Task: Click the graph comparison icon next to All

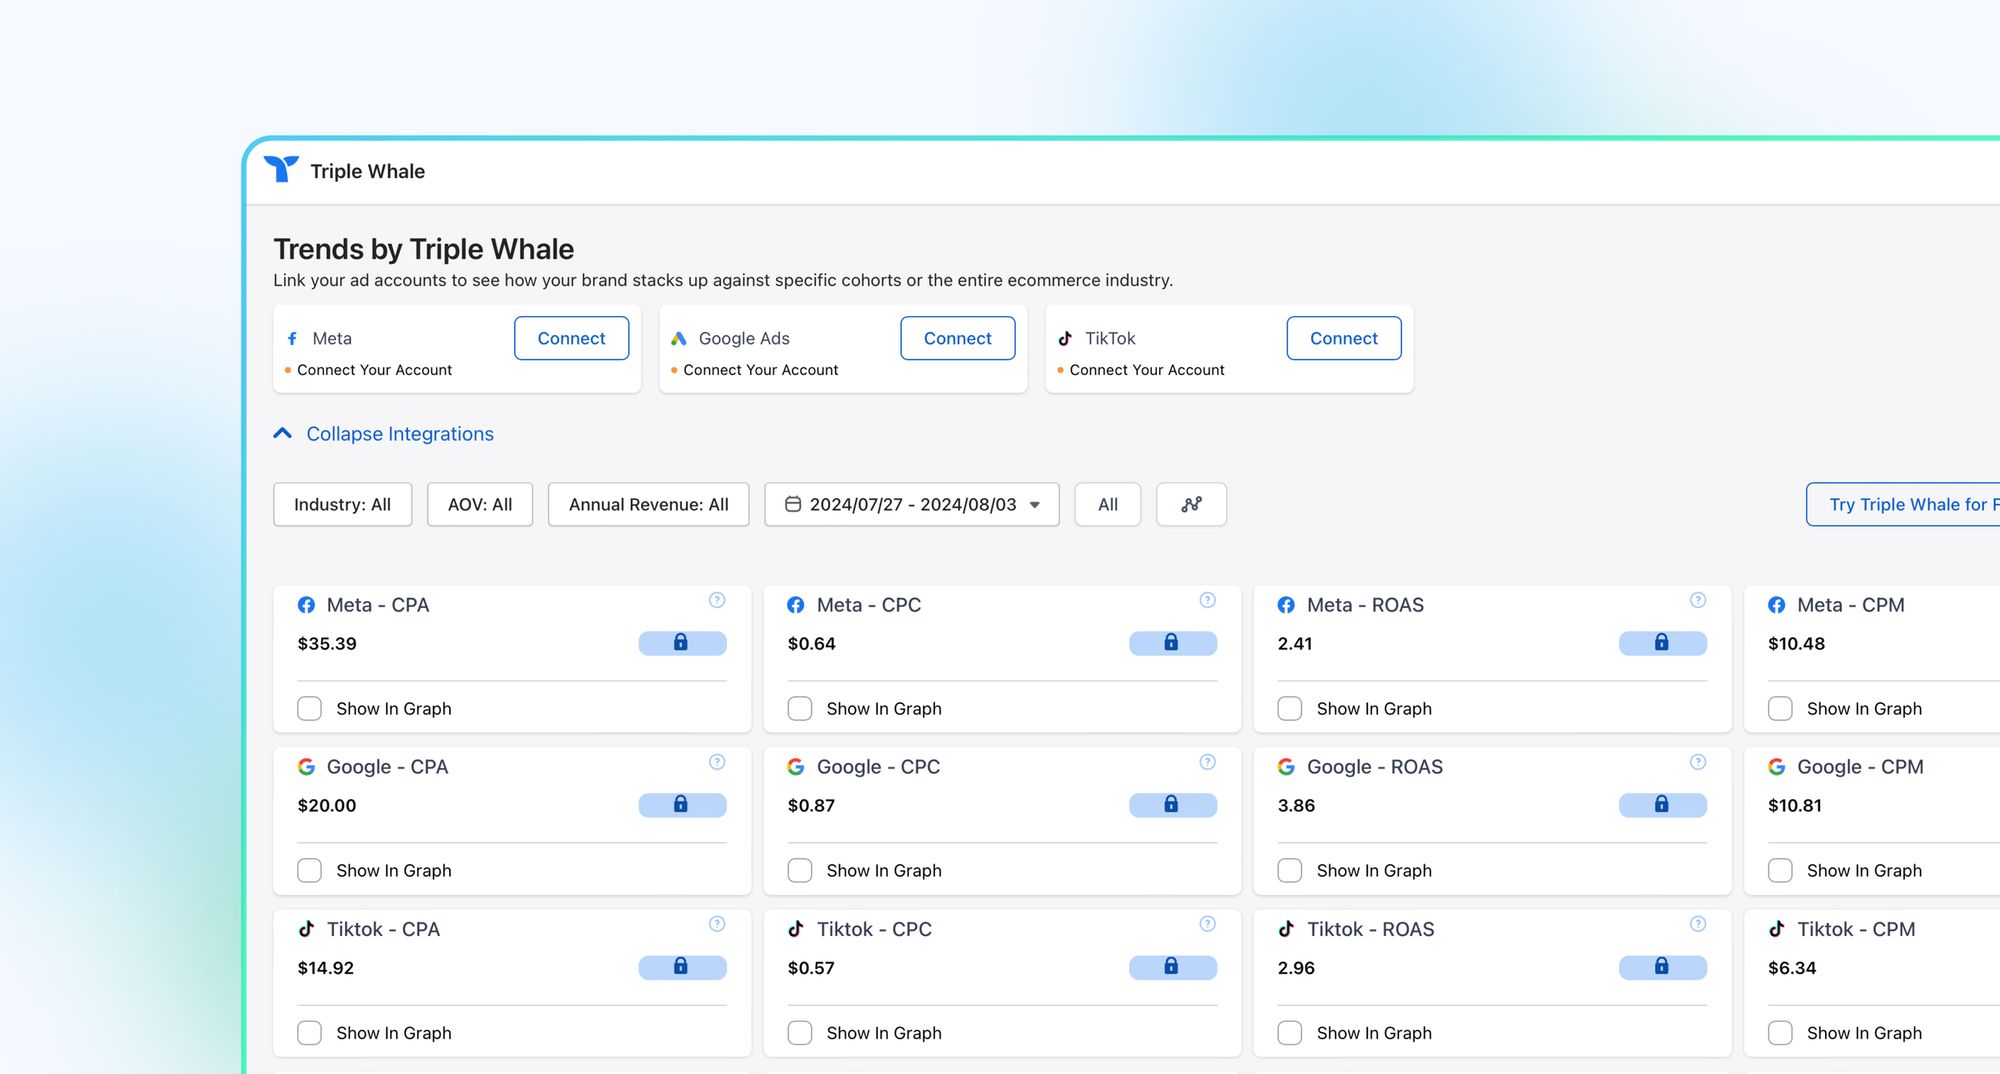Action: point(1191,504)
